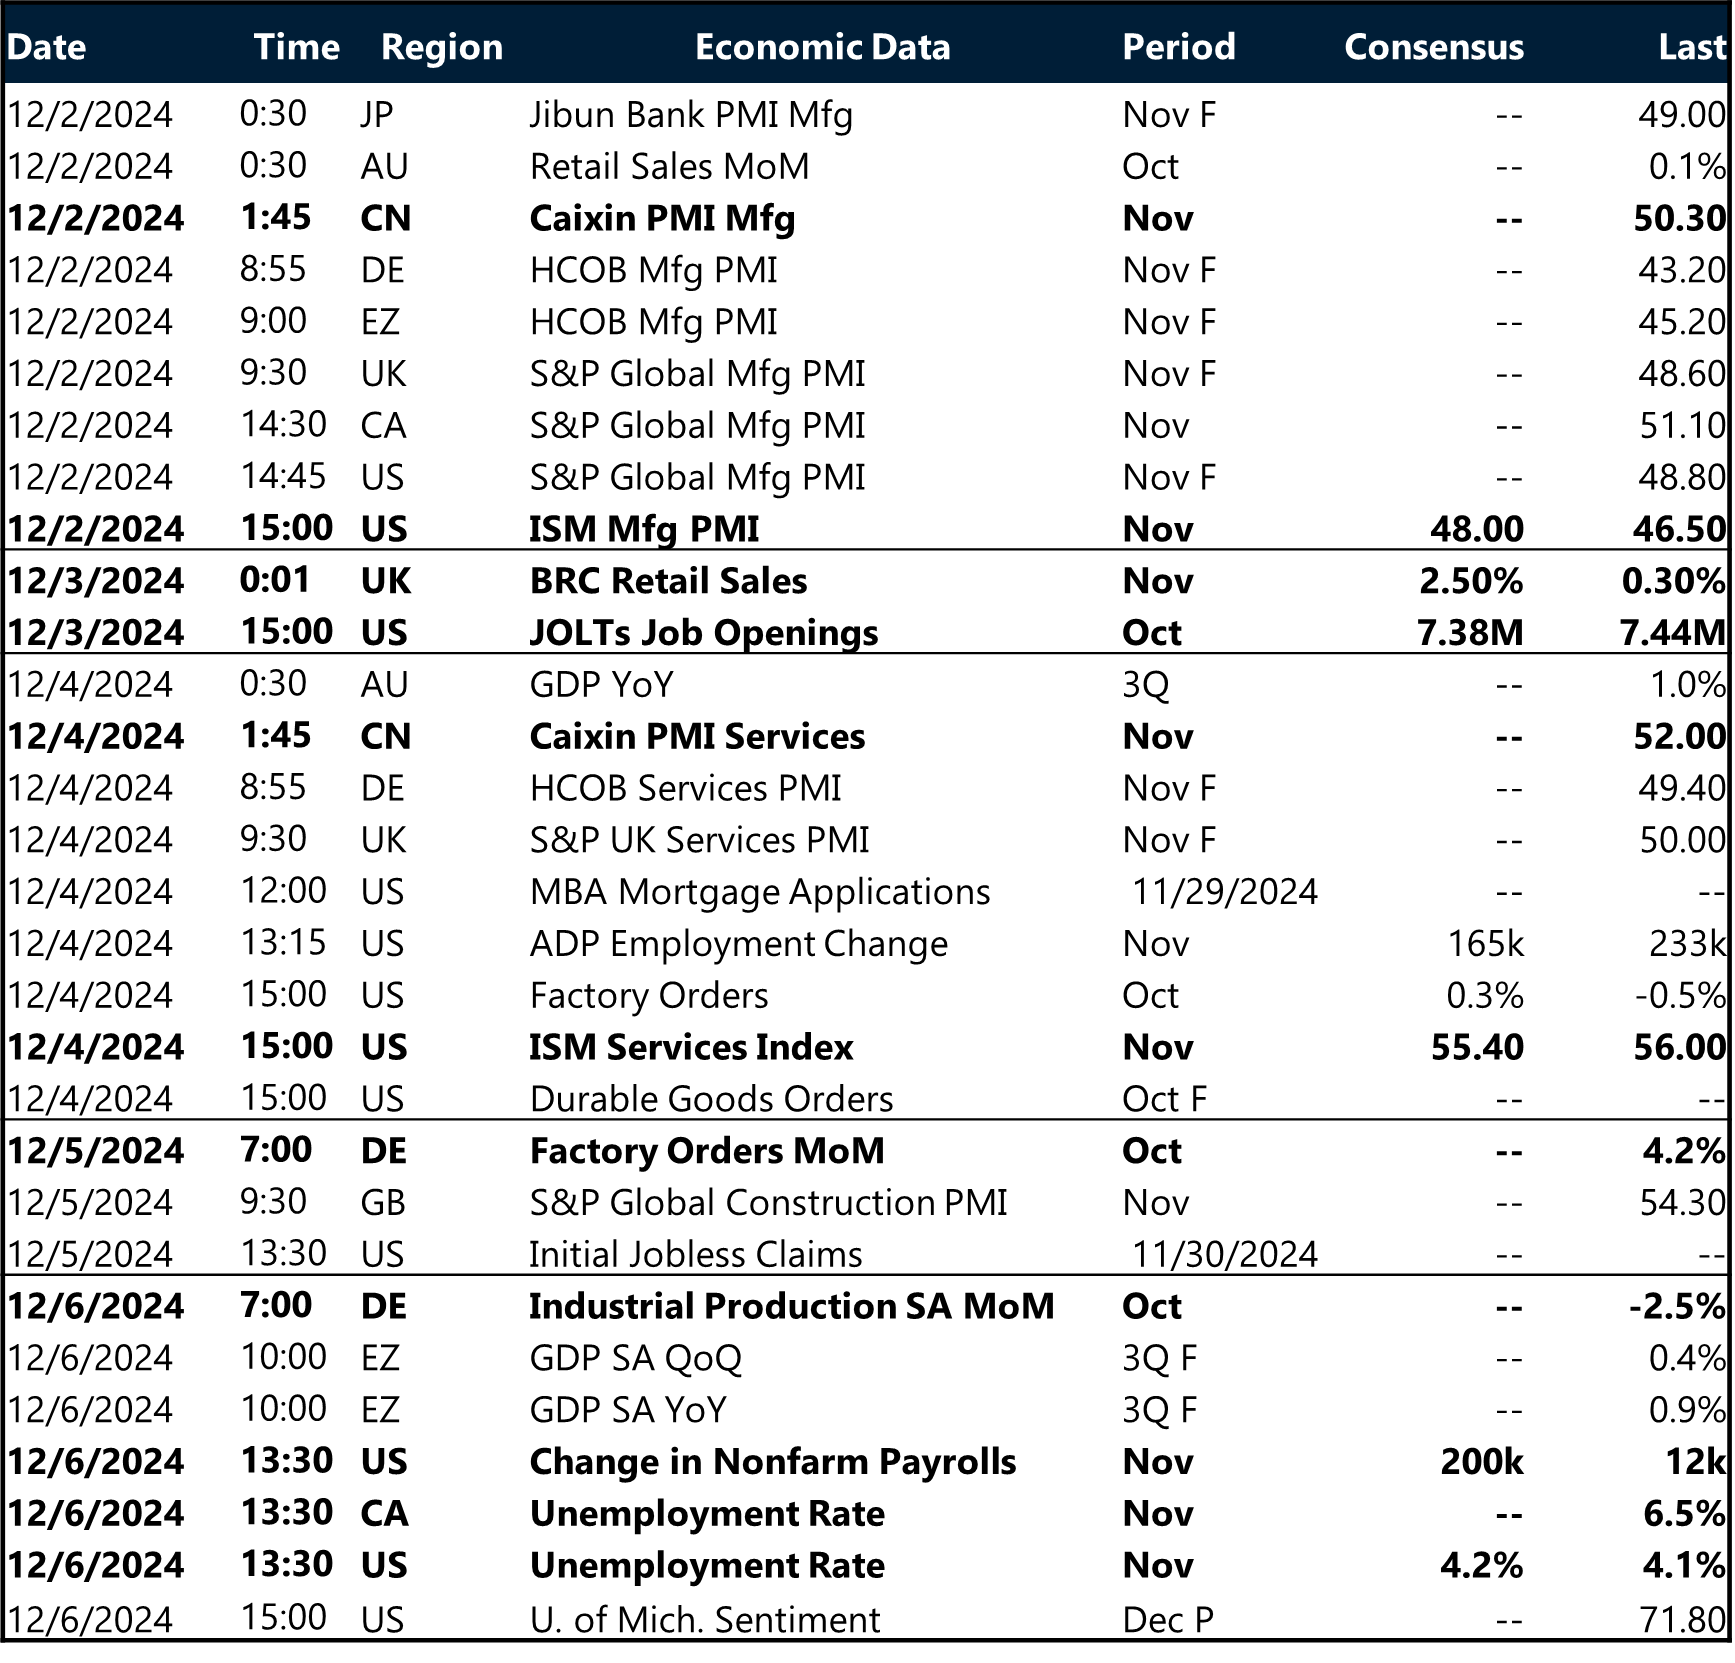Viewport: 1735px width, 1663px height.
Task: Click the 7.38M consensus value
Action: click(1470, 633)
